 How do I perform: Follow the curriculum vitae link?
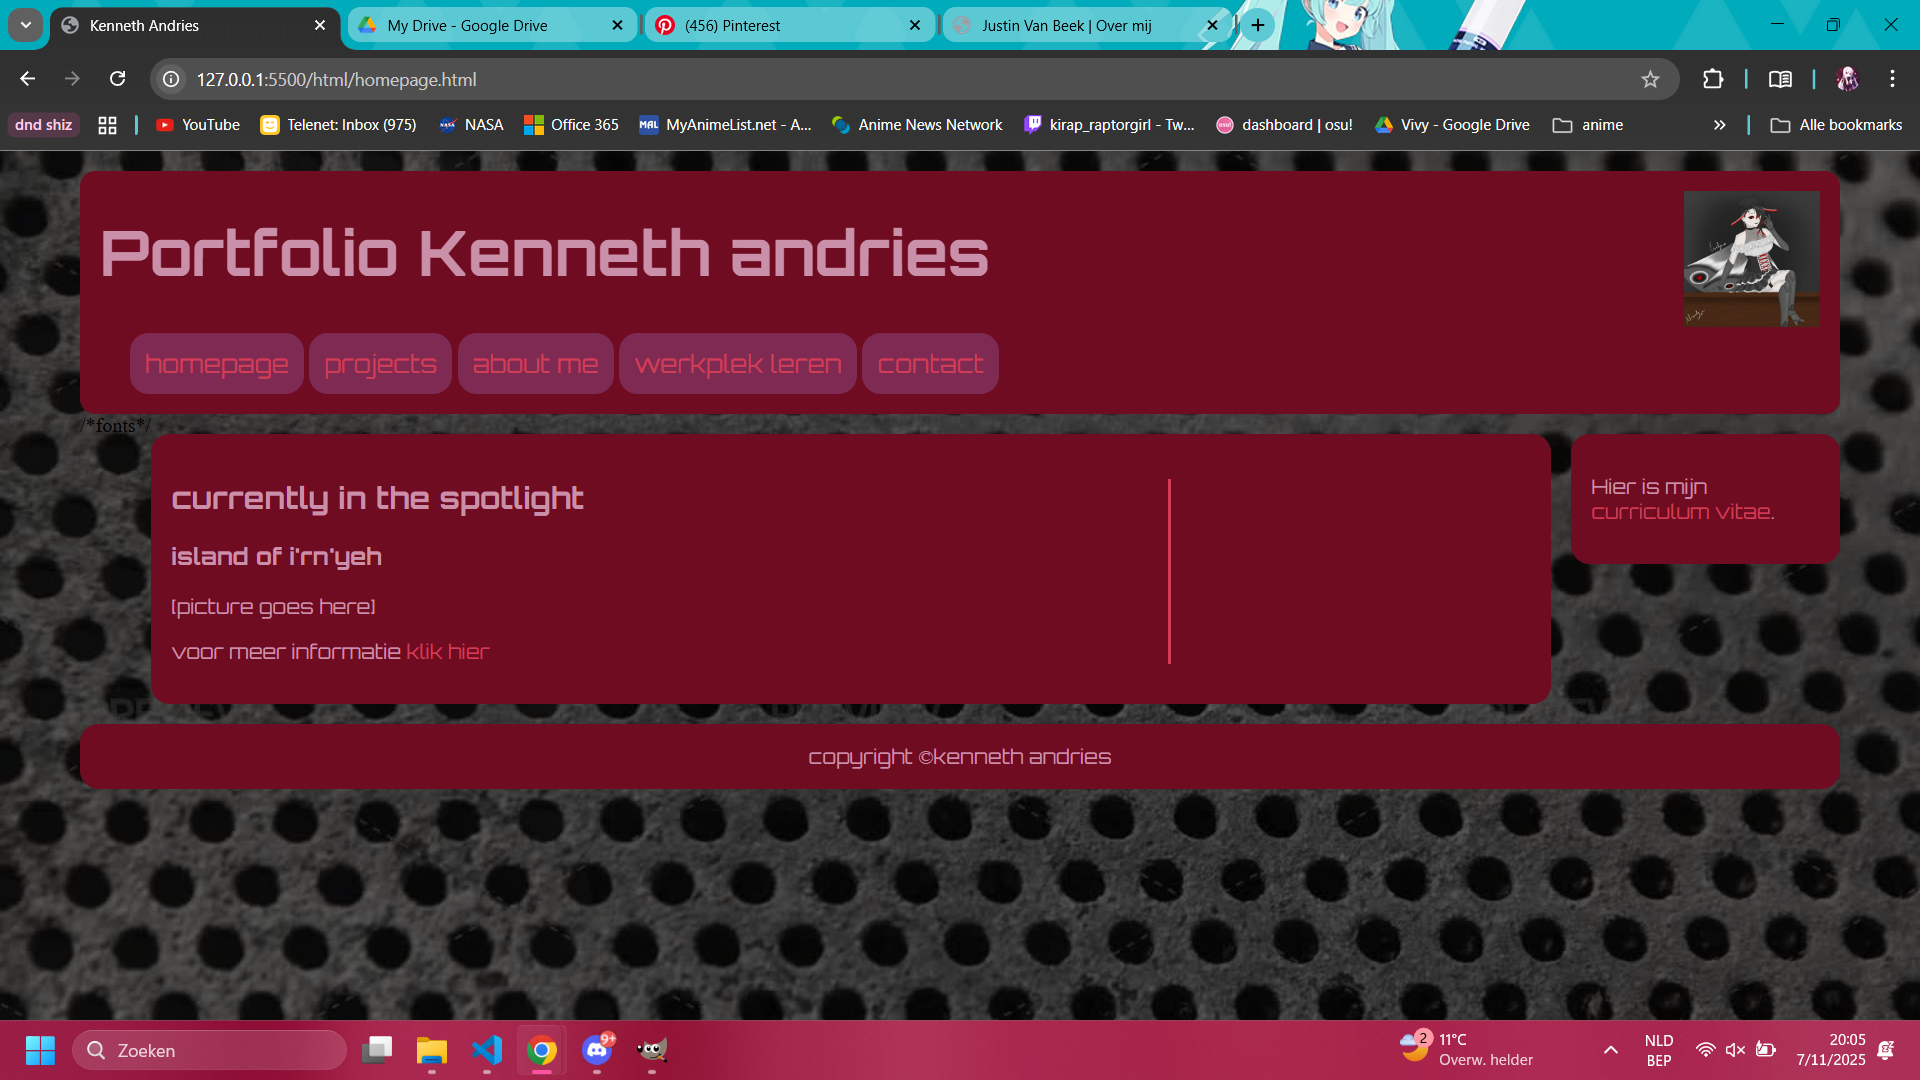[x=1682, y=512]
